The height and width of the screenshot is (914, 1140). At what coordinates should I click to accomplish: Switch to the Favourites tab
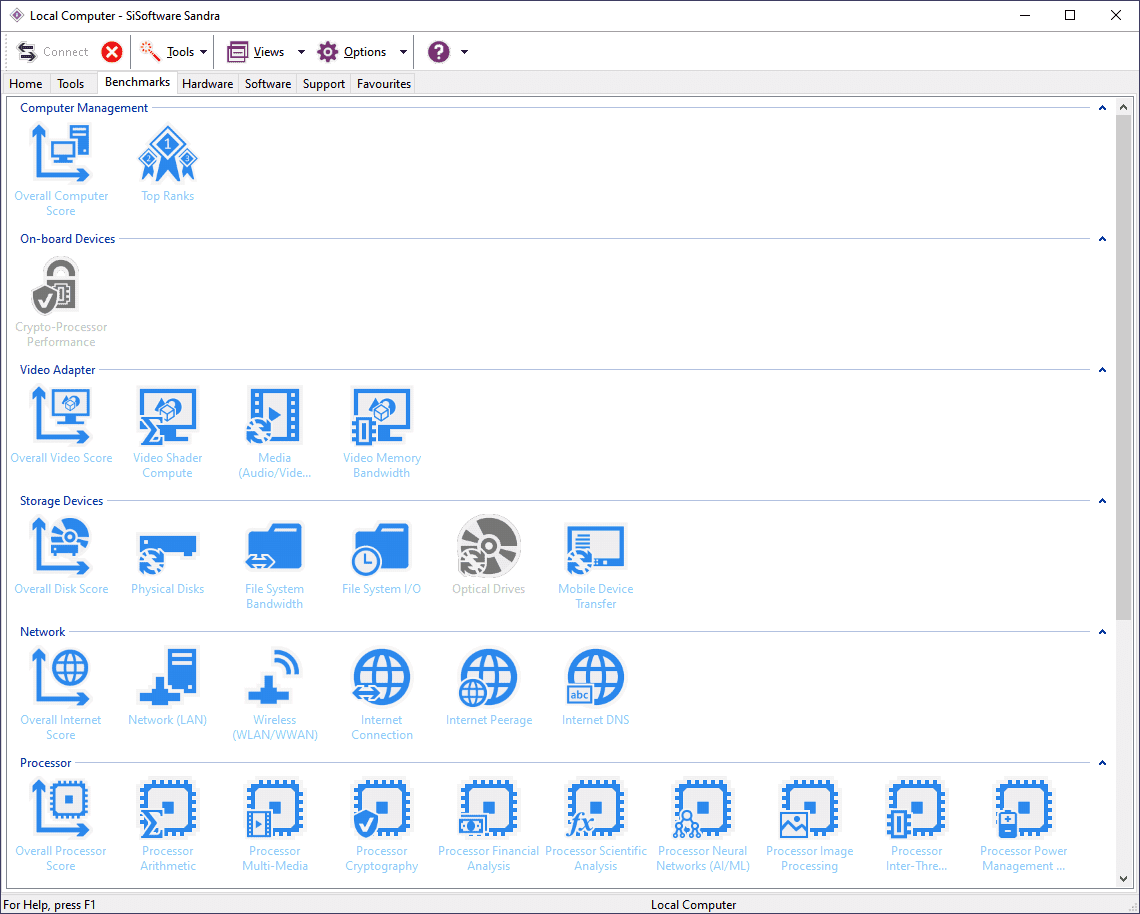[384, 84]
